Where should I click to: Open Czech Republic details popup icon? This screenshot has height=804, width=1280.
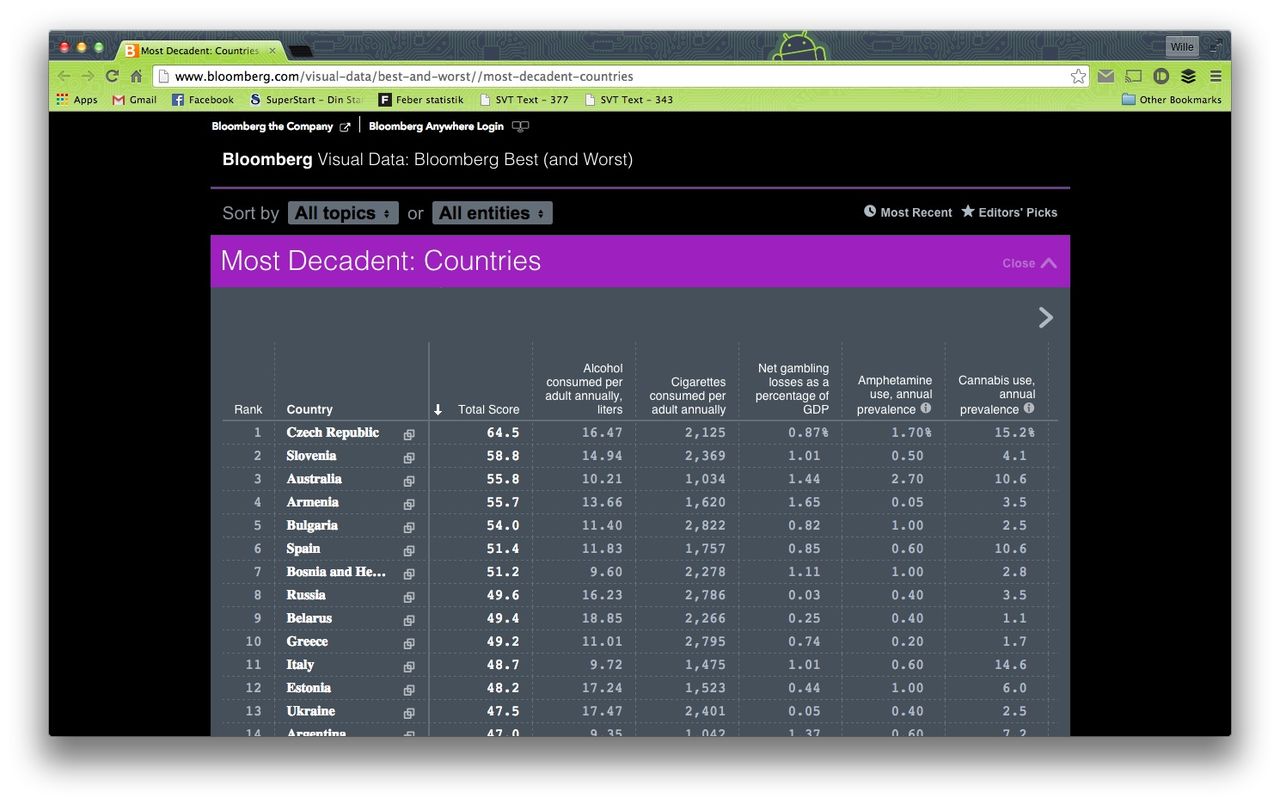(409, 435)
